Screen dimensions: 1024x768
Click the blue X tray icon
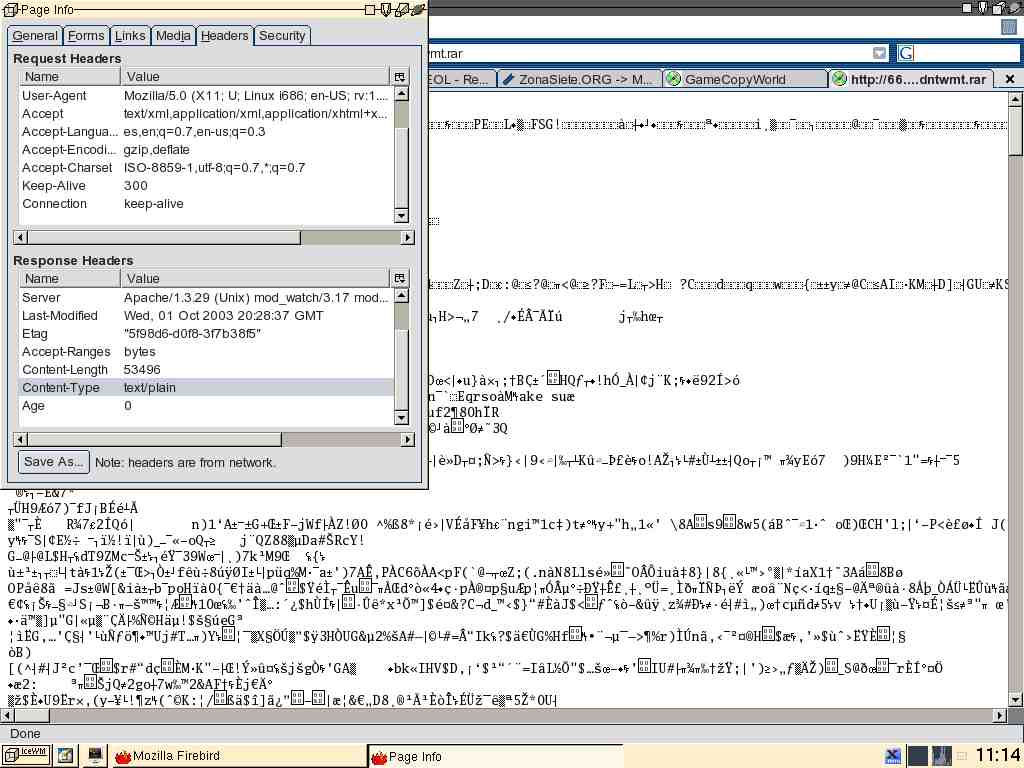tap(892, 756)
